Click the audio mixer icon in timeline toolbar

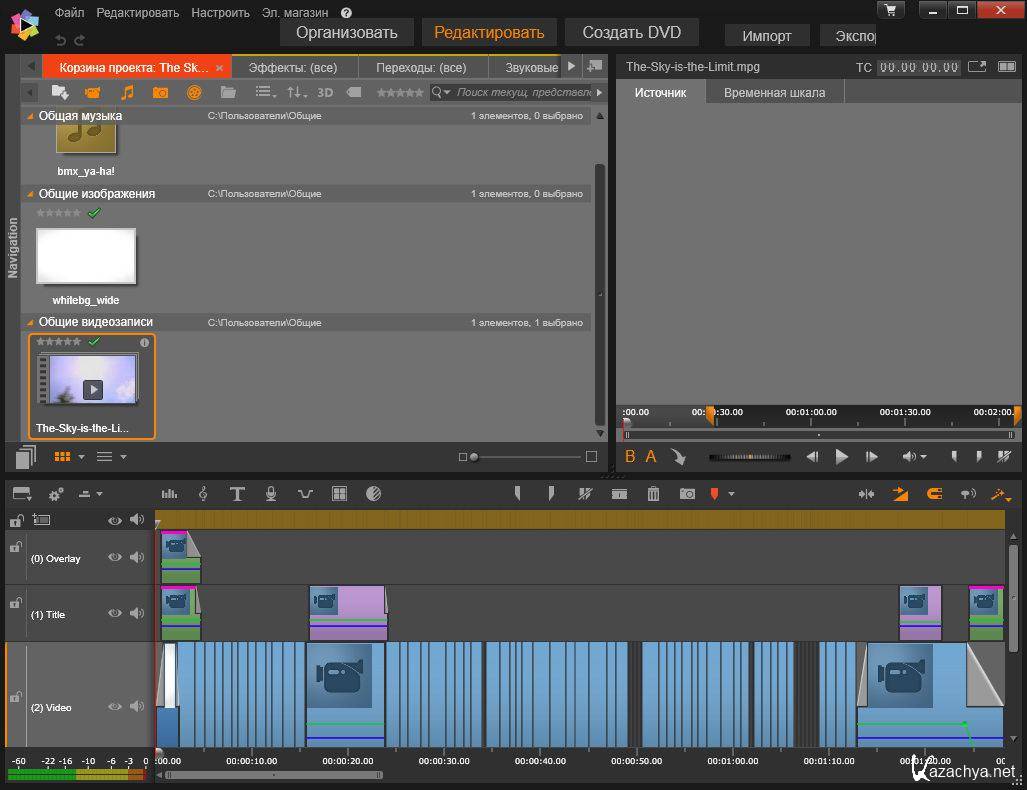pyautogui.click(x=169, y=494)
